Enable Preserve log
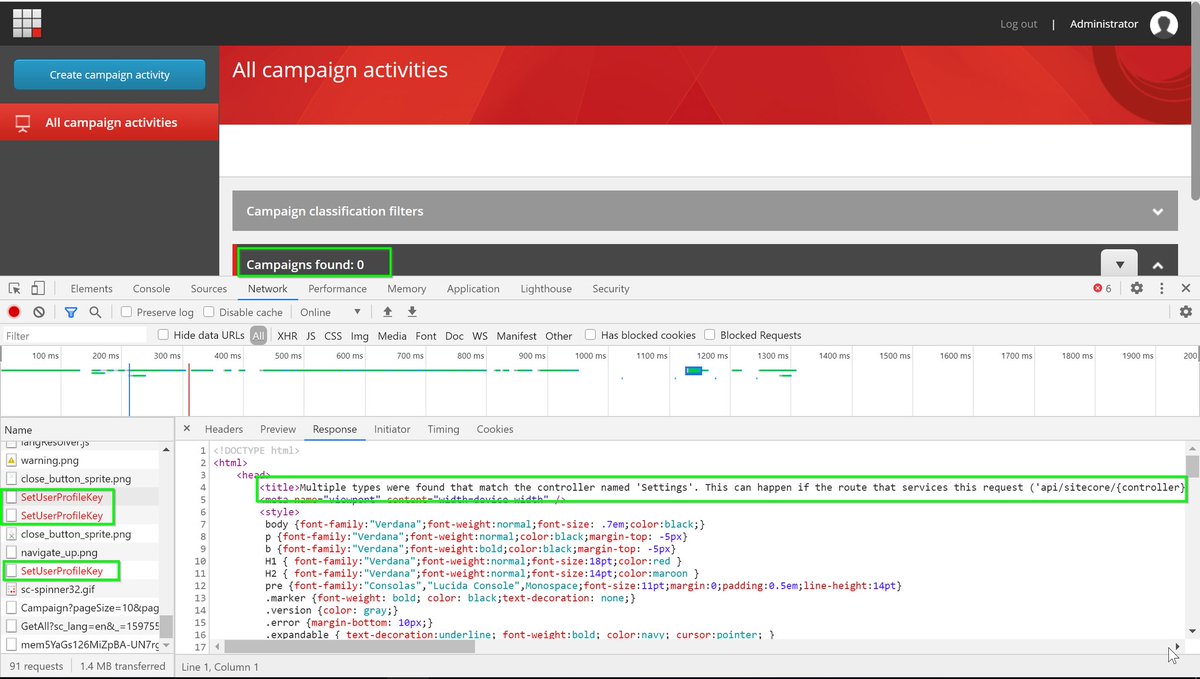Viewport: 1200px width, 679px height. pyautogui.click(x=127, y=312)
